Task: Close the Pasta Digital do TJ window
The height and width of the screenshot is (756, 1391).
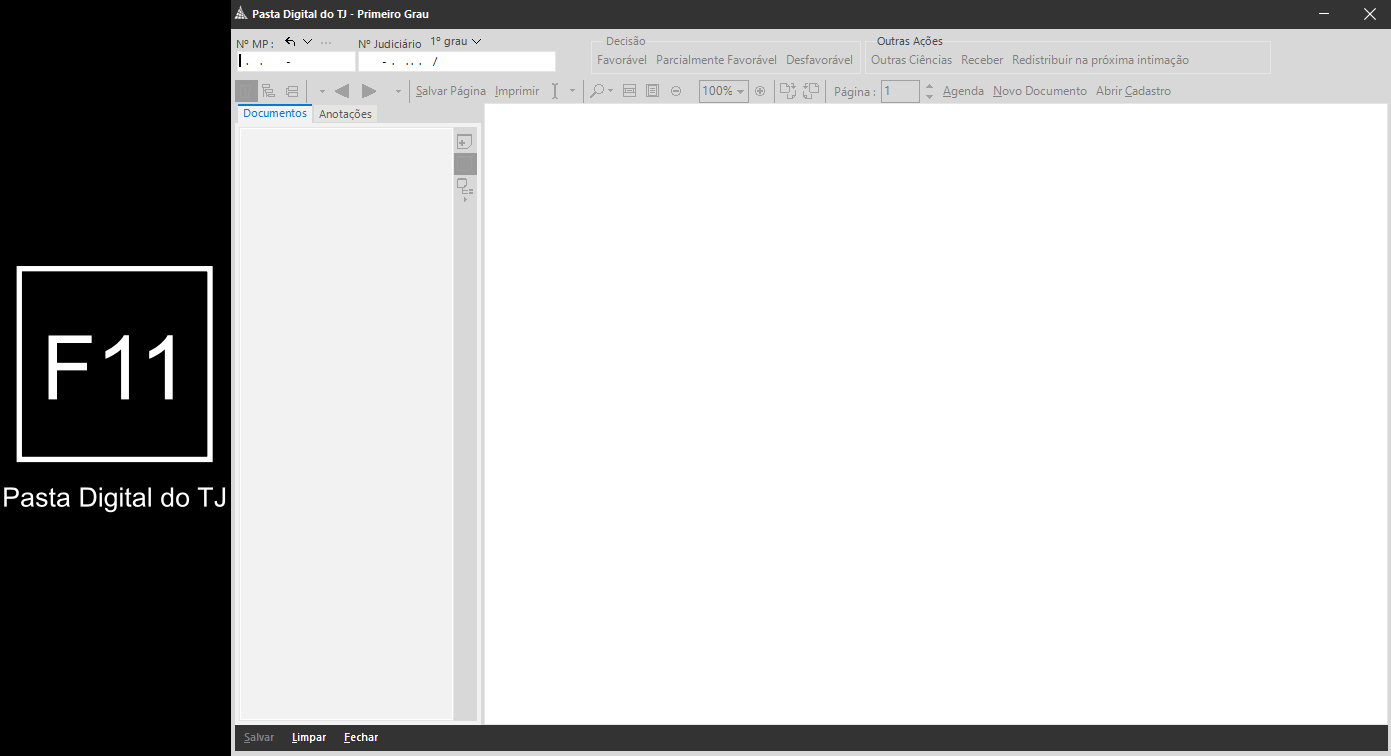Action: (x=1369, y=14)
